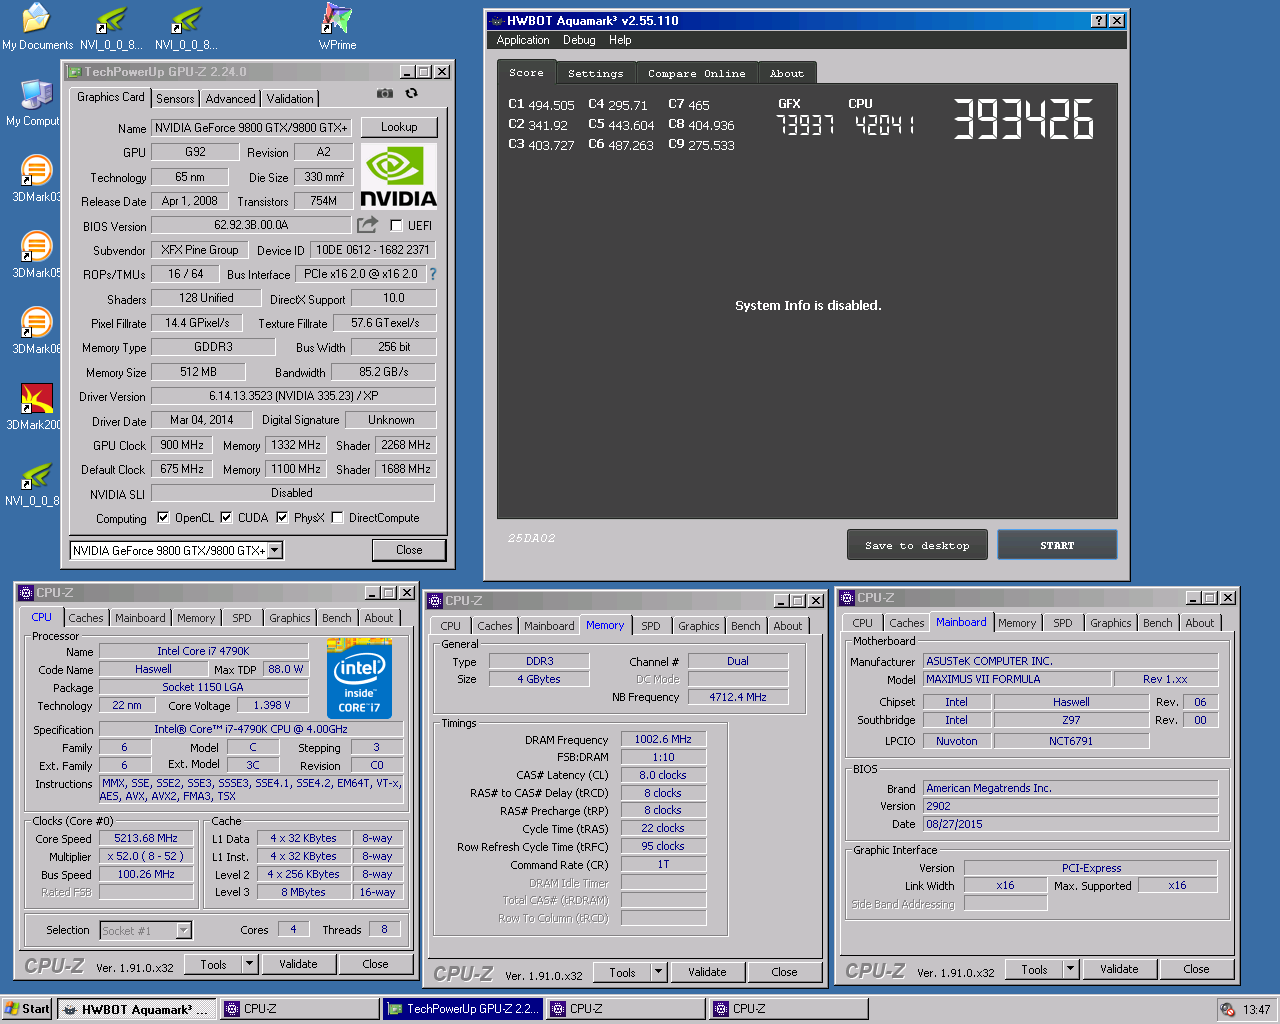Launch the 3DMark05 desktop shortcut
Screen dimensions: 1280x1024
pos(36,255)
